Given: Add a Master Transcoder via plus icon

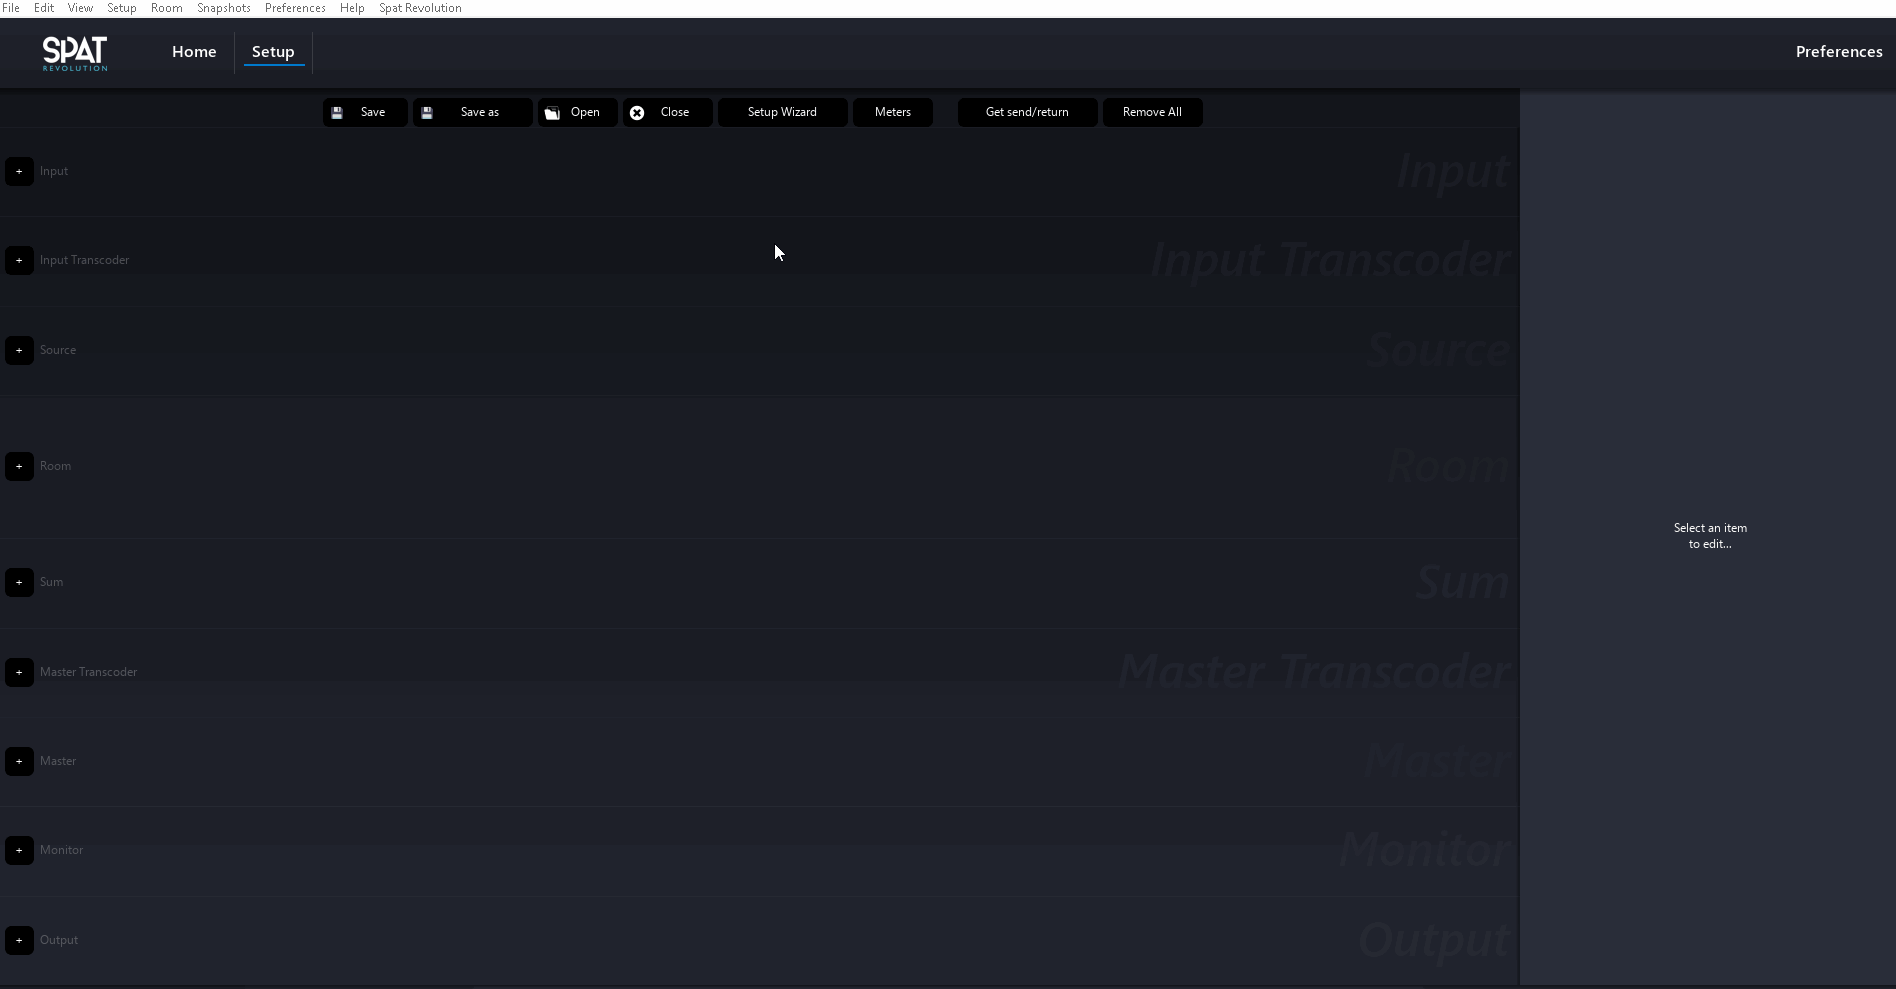Looking at the screenshot, I should click(x=19, y=672).
